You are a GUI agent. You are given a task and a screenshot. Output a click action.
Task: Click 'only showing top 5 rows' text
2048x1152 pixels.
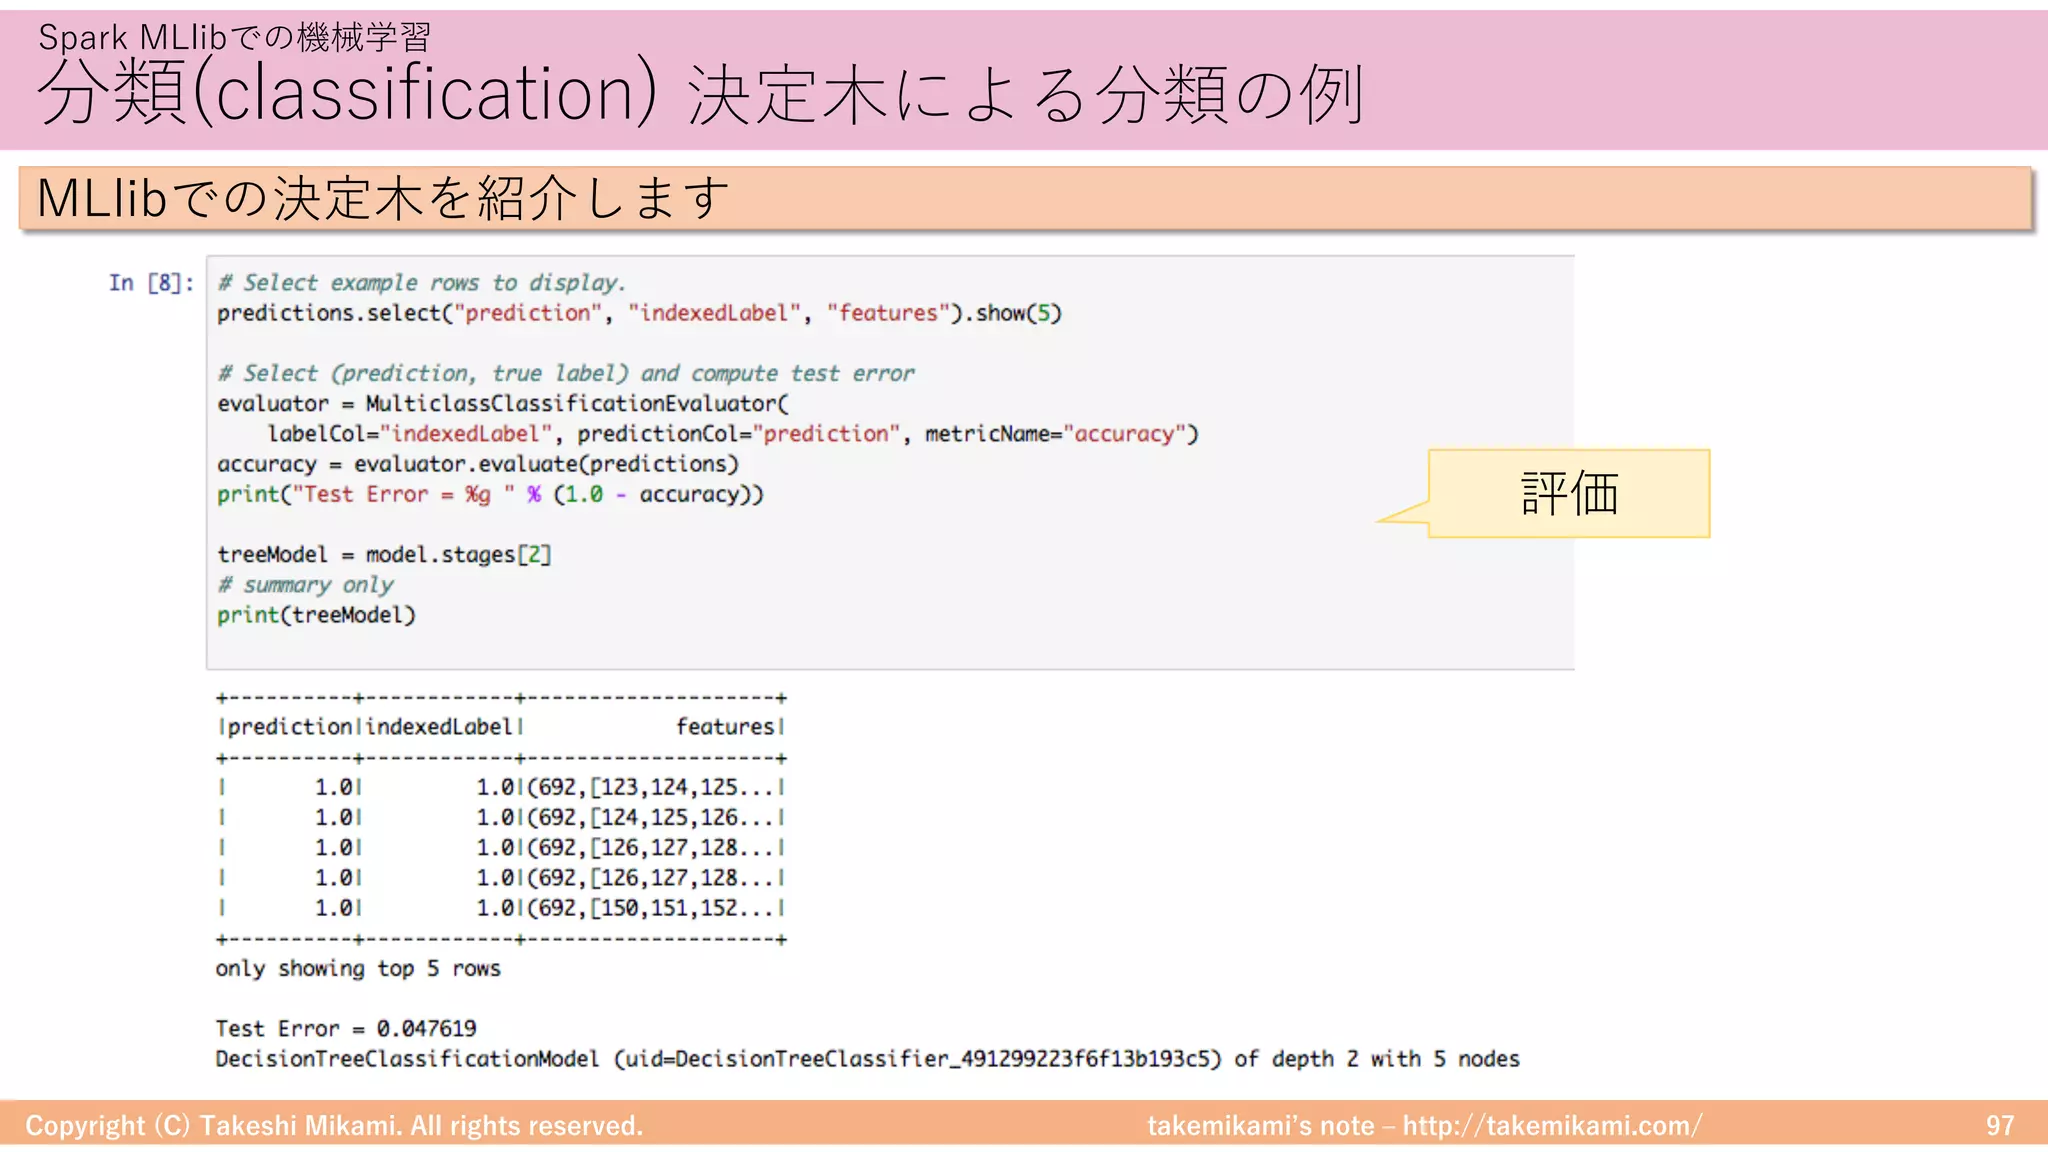coord(358,968)
